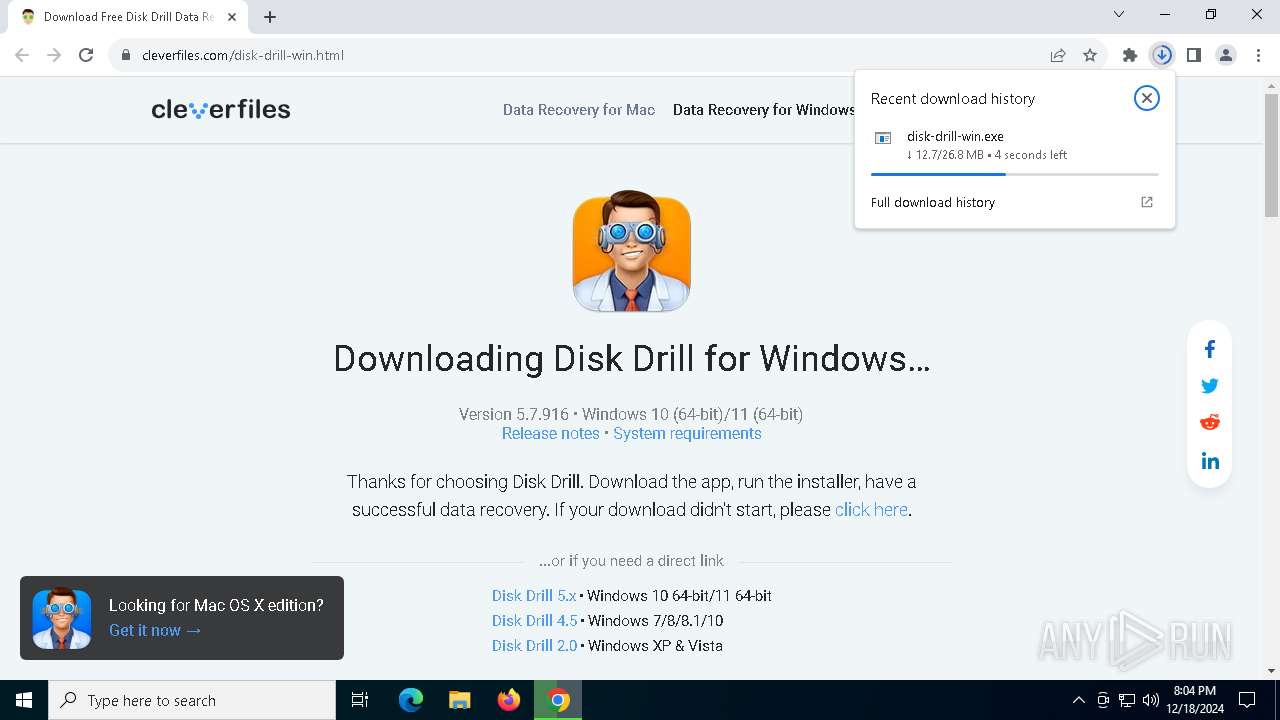
Task: Click the Chrome taskbar icon
Action: point(558,700)
